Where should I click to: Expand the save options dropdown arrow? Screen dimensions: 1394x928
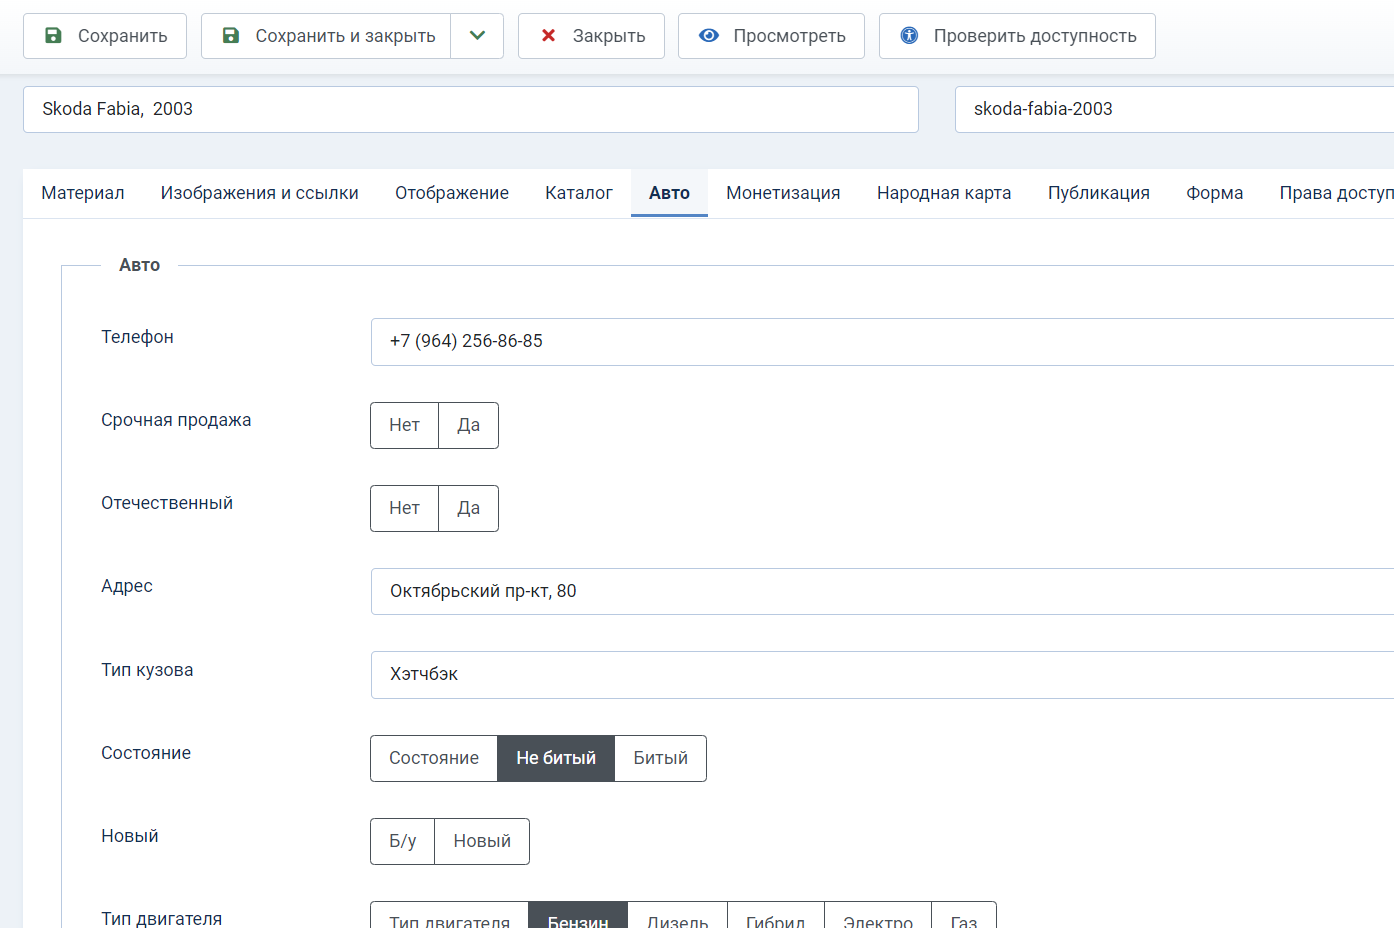(x=477, y=36)
